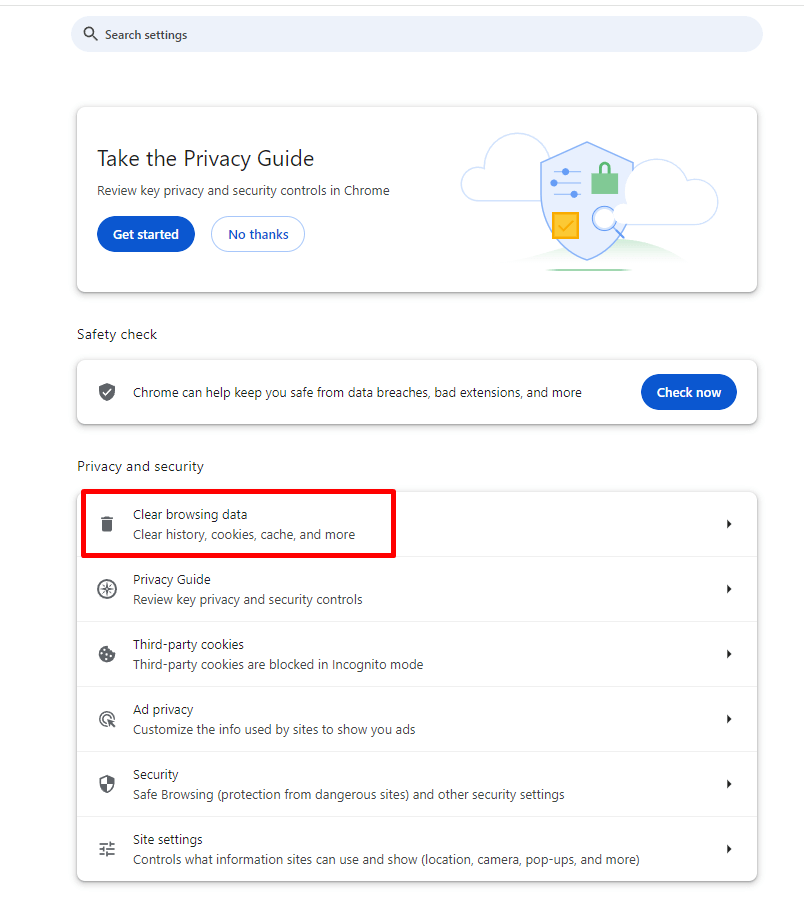The width and height of the screenshot is (804, 905).
Task: Click the Security shield icon
Action: tap(107, 784)
